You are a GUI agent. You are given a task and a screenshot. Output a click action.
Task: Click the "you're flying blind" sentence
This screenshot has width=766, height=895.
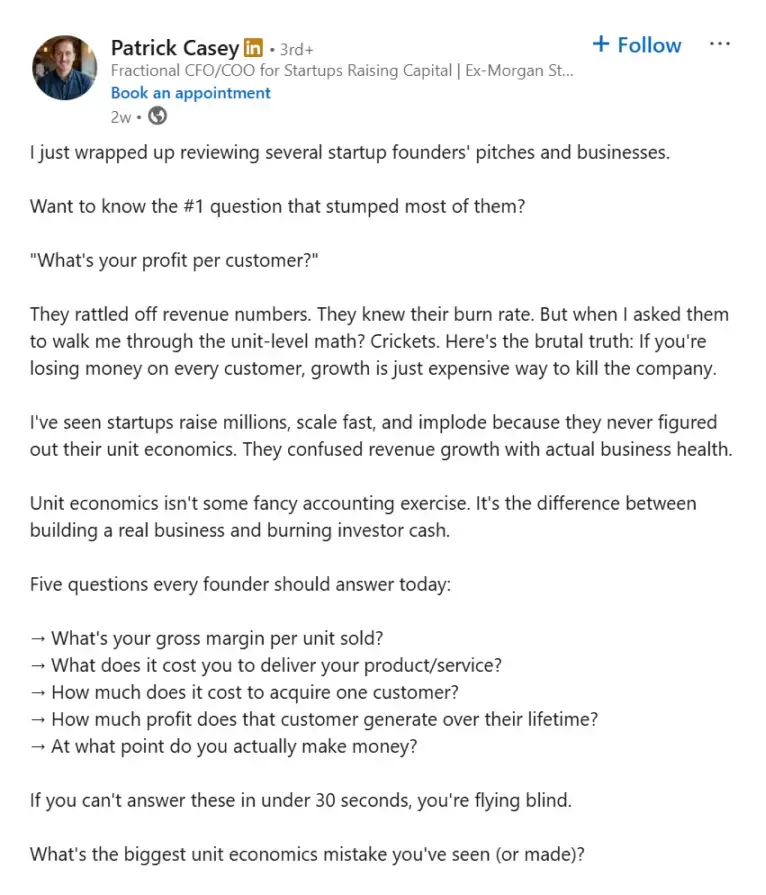click(x=300, y=801)
